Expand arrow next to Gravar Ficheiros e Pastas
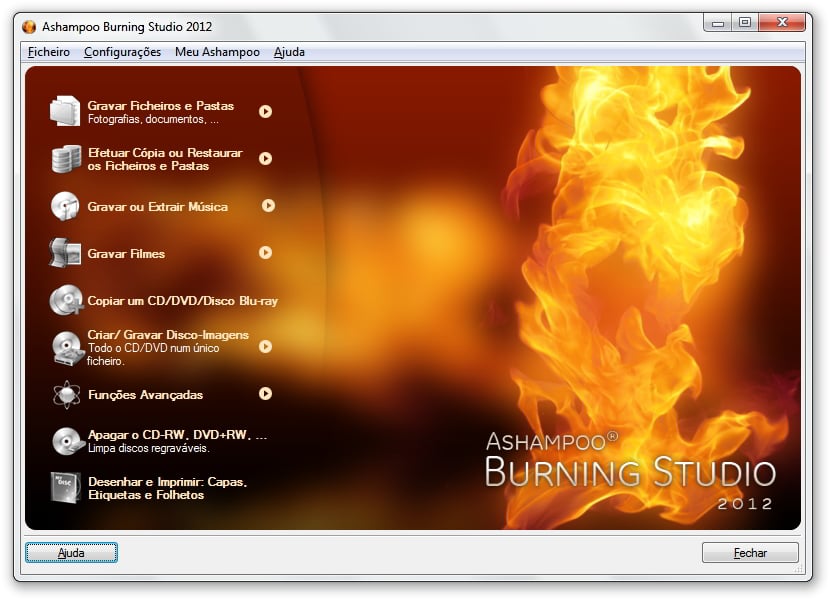The height and width of the screenshot is (601, 830). coord(265,111)
